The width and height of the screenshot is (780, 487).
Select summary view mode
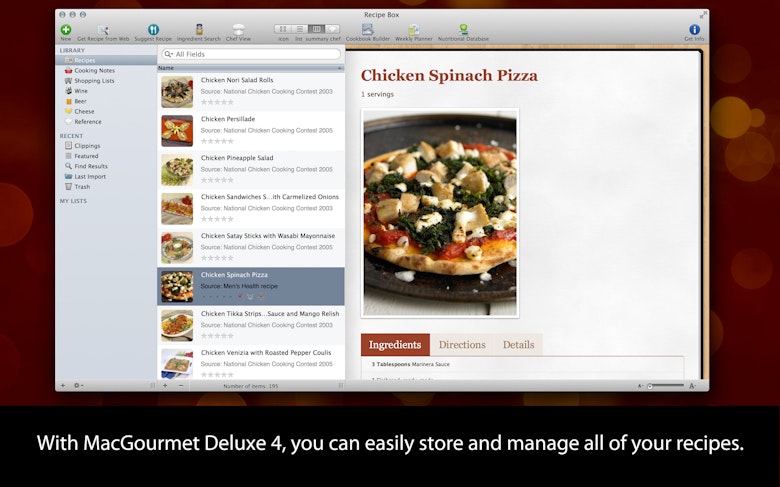click(316, 29)
